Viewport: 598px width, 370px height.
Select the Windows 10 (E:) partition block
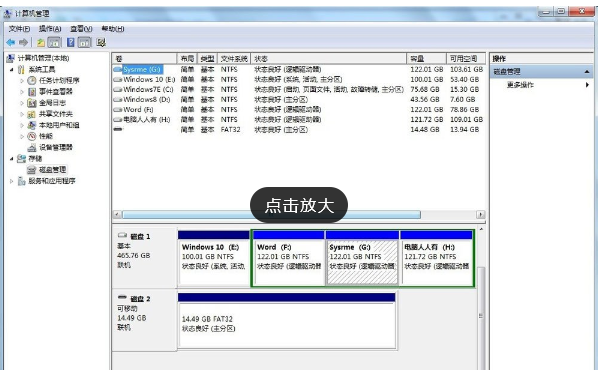pyautogui.click(x=214, y=257)
